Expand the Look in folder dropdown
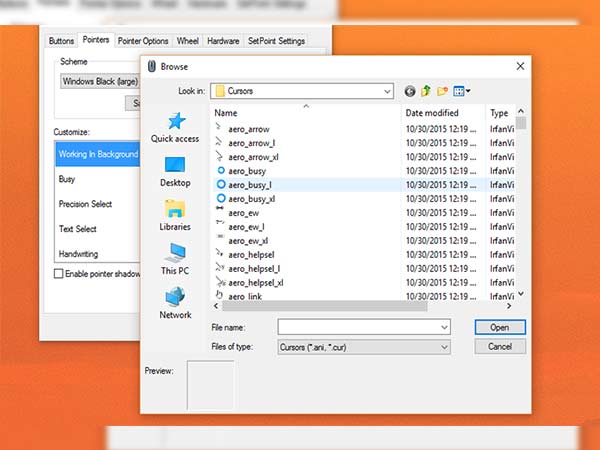The image size is (600, 450). (x=387, y=91)
